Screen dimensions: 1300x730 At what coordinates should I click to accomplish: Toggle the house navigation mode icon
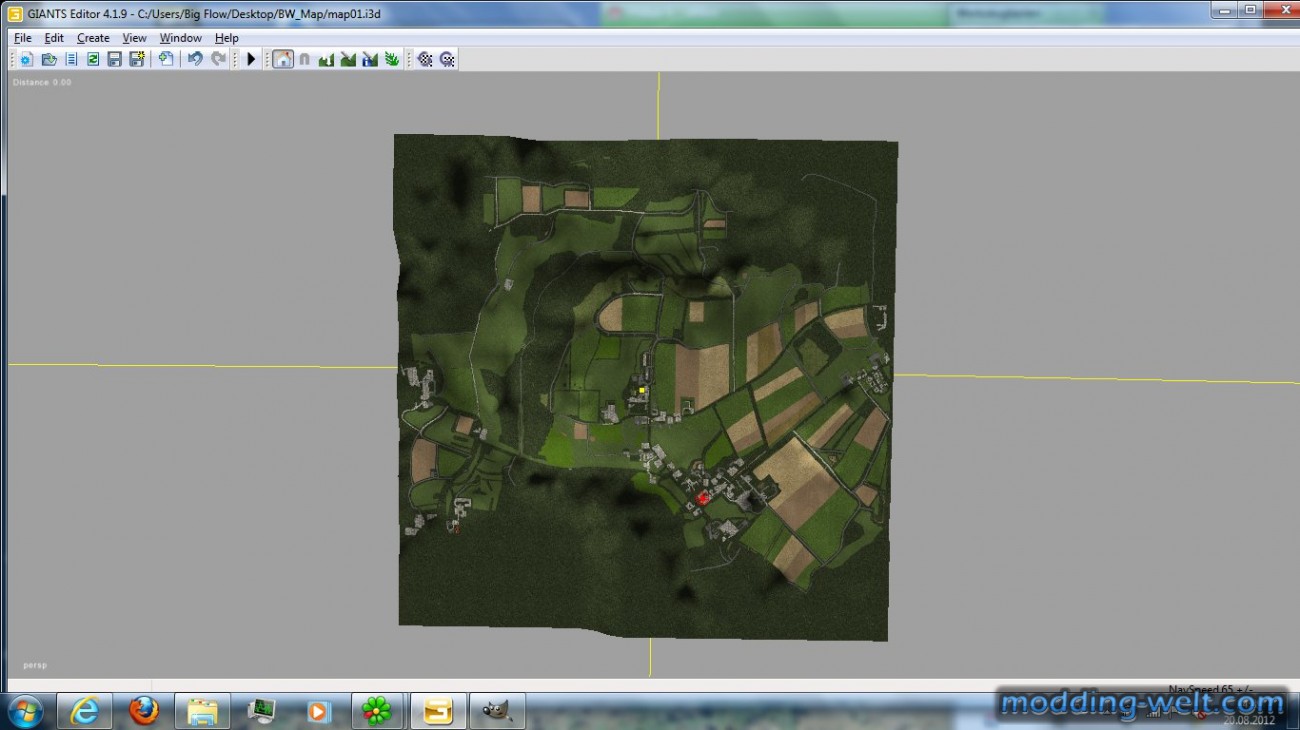click(283, 59)
